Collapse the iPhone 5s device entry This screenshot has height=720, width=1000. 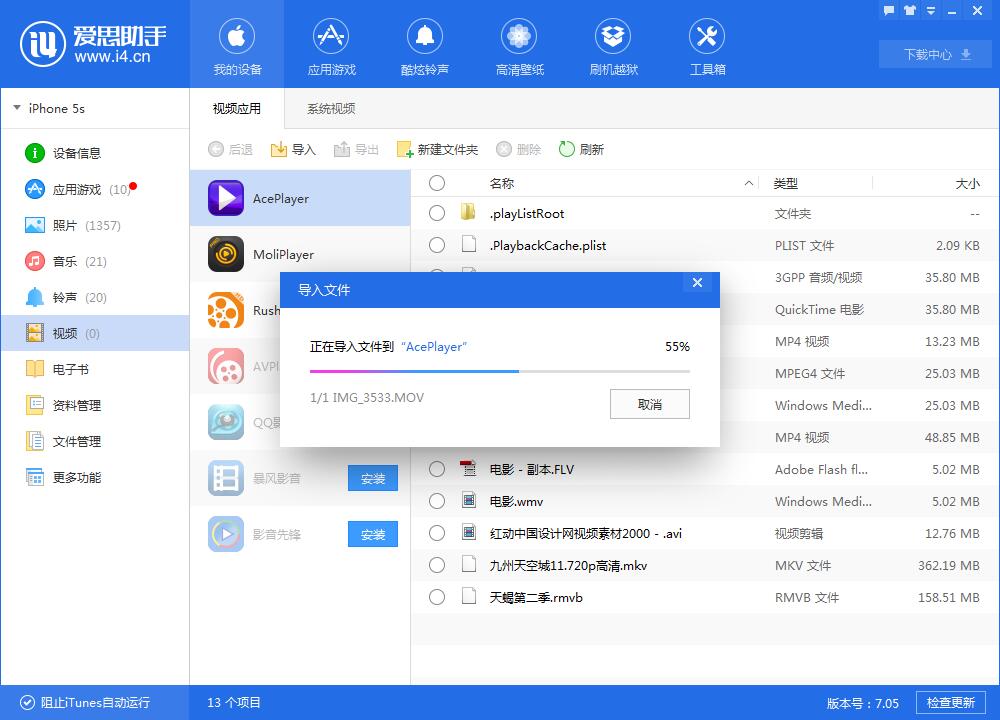(16, 108)
